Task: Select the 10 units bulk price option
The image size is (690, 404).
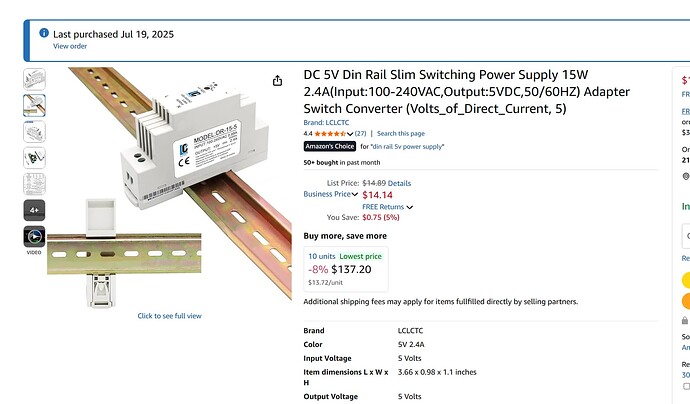Action: (346, 269)
